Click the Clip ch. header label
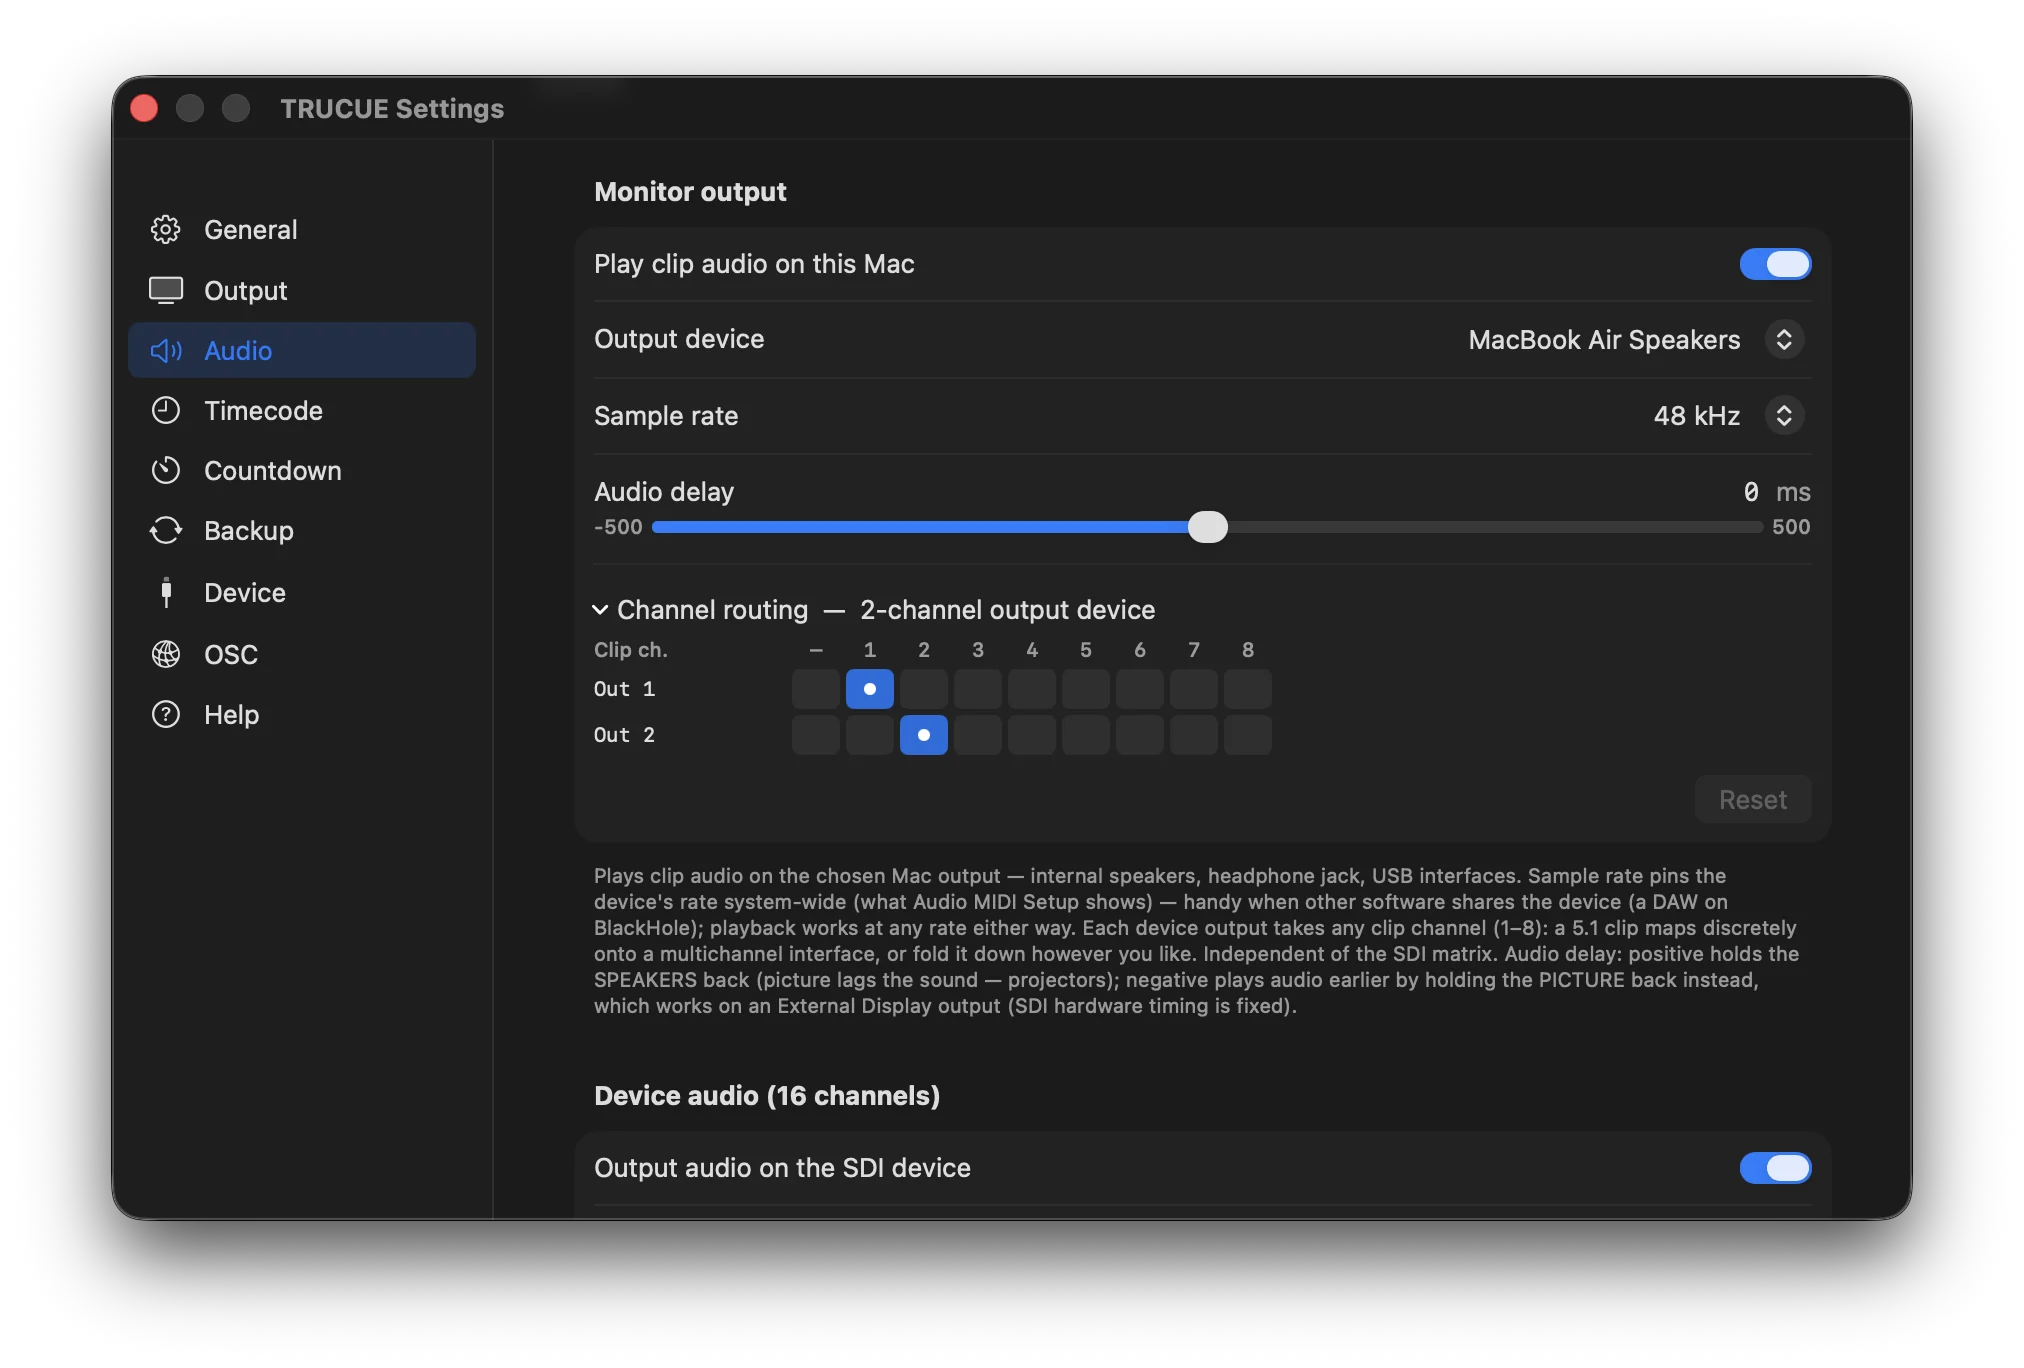Screen dimensions: 2024x1368 coord(631,650)
